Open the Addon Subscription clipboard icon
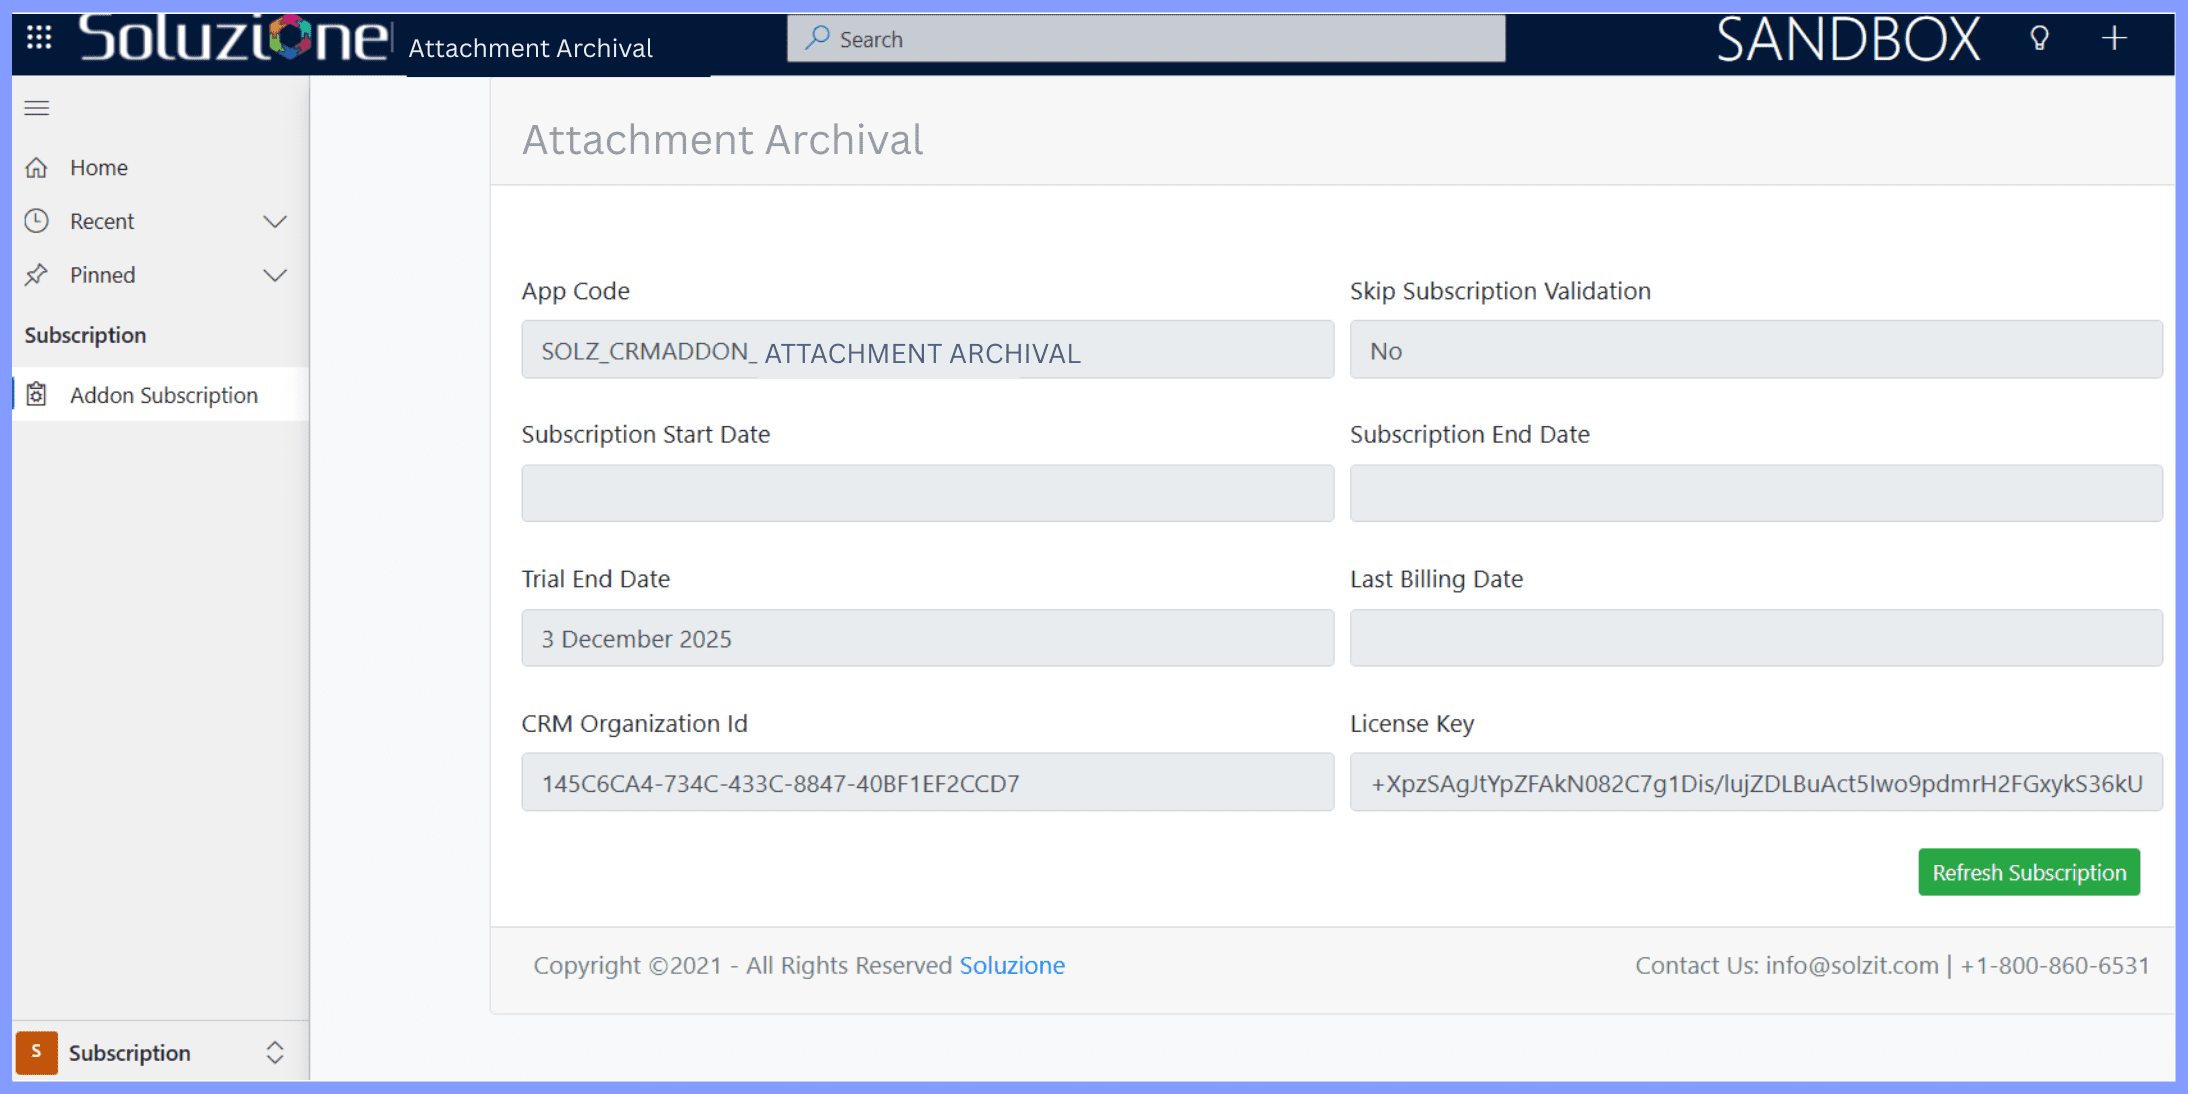Viewport: 2188px width, 1094px height. (36, 394)
